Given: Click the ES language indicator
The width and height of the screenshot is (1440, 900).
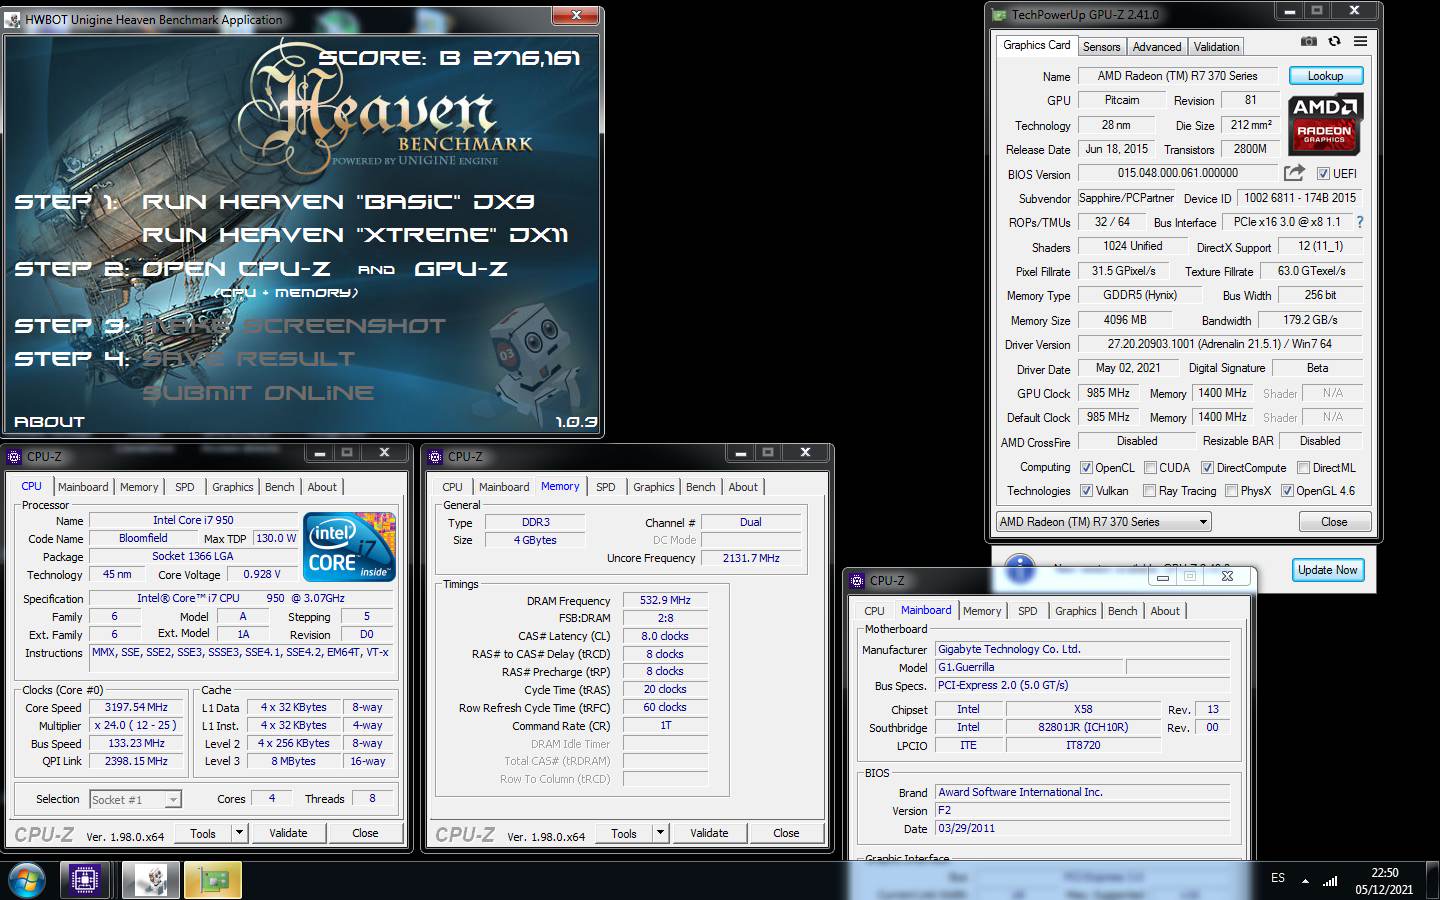Looking at the screenshot, I should [x=1278, y=878].
